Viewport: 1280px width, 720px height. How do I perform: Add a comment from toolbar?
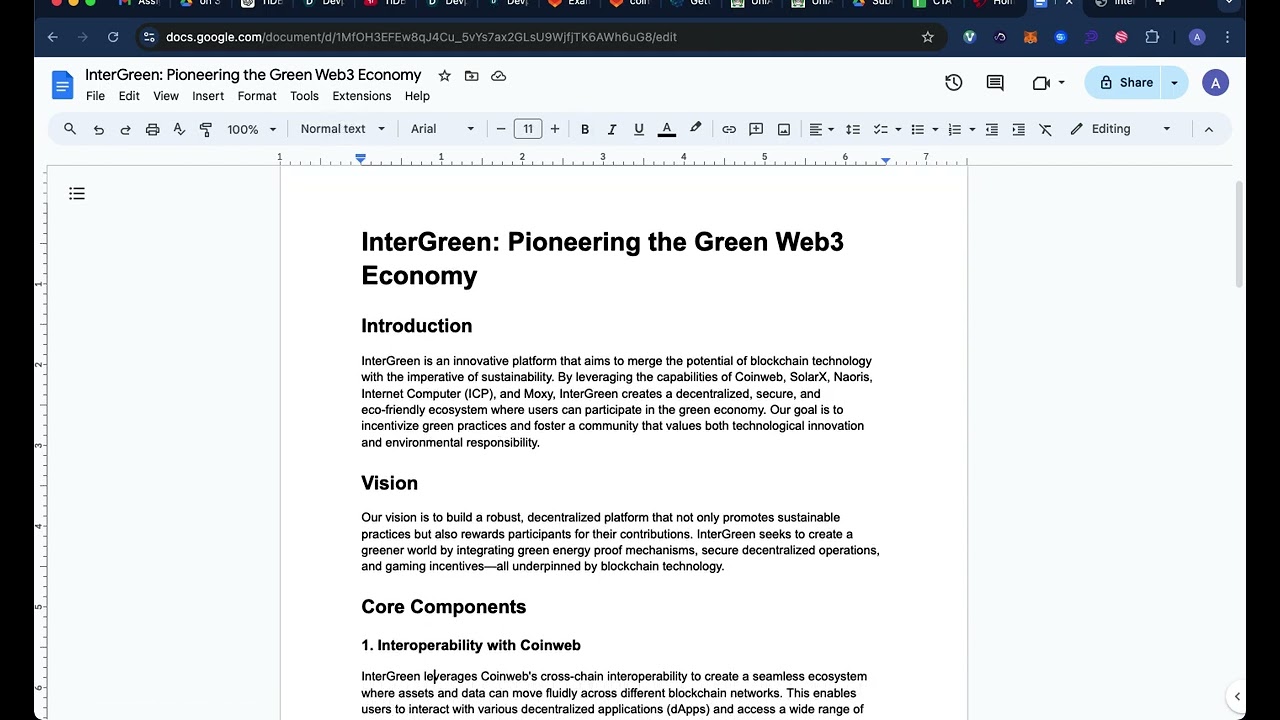click(756, 129)
